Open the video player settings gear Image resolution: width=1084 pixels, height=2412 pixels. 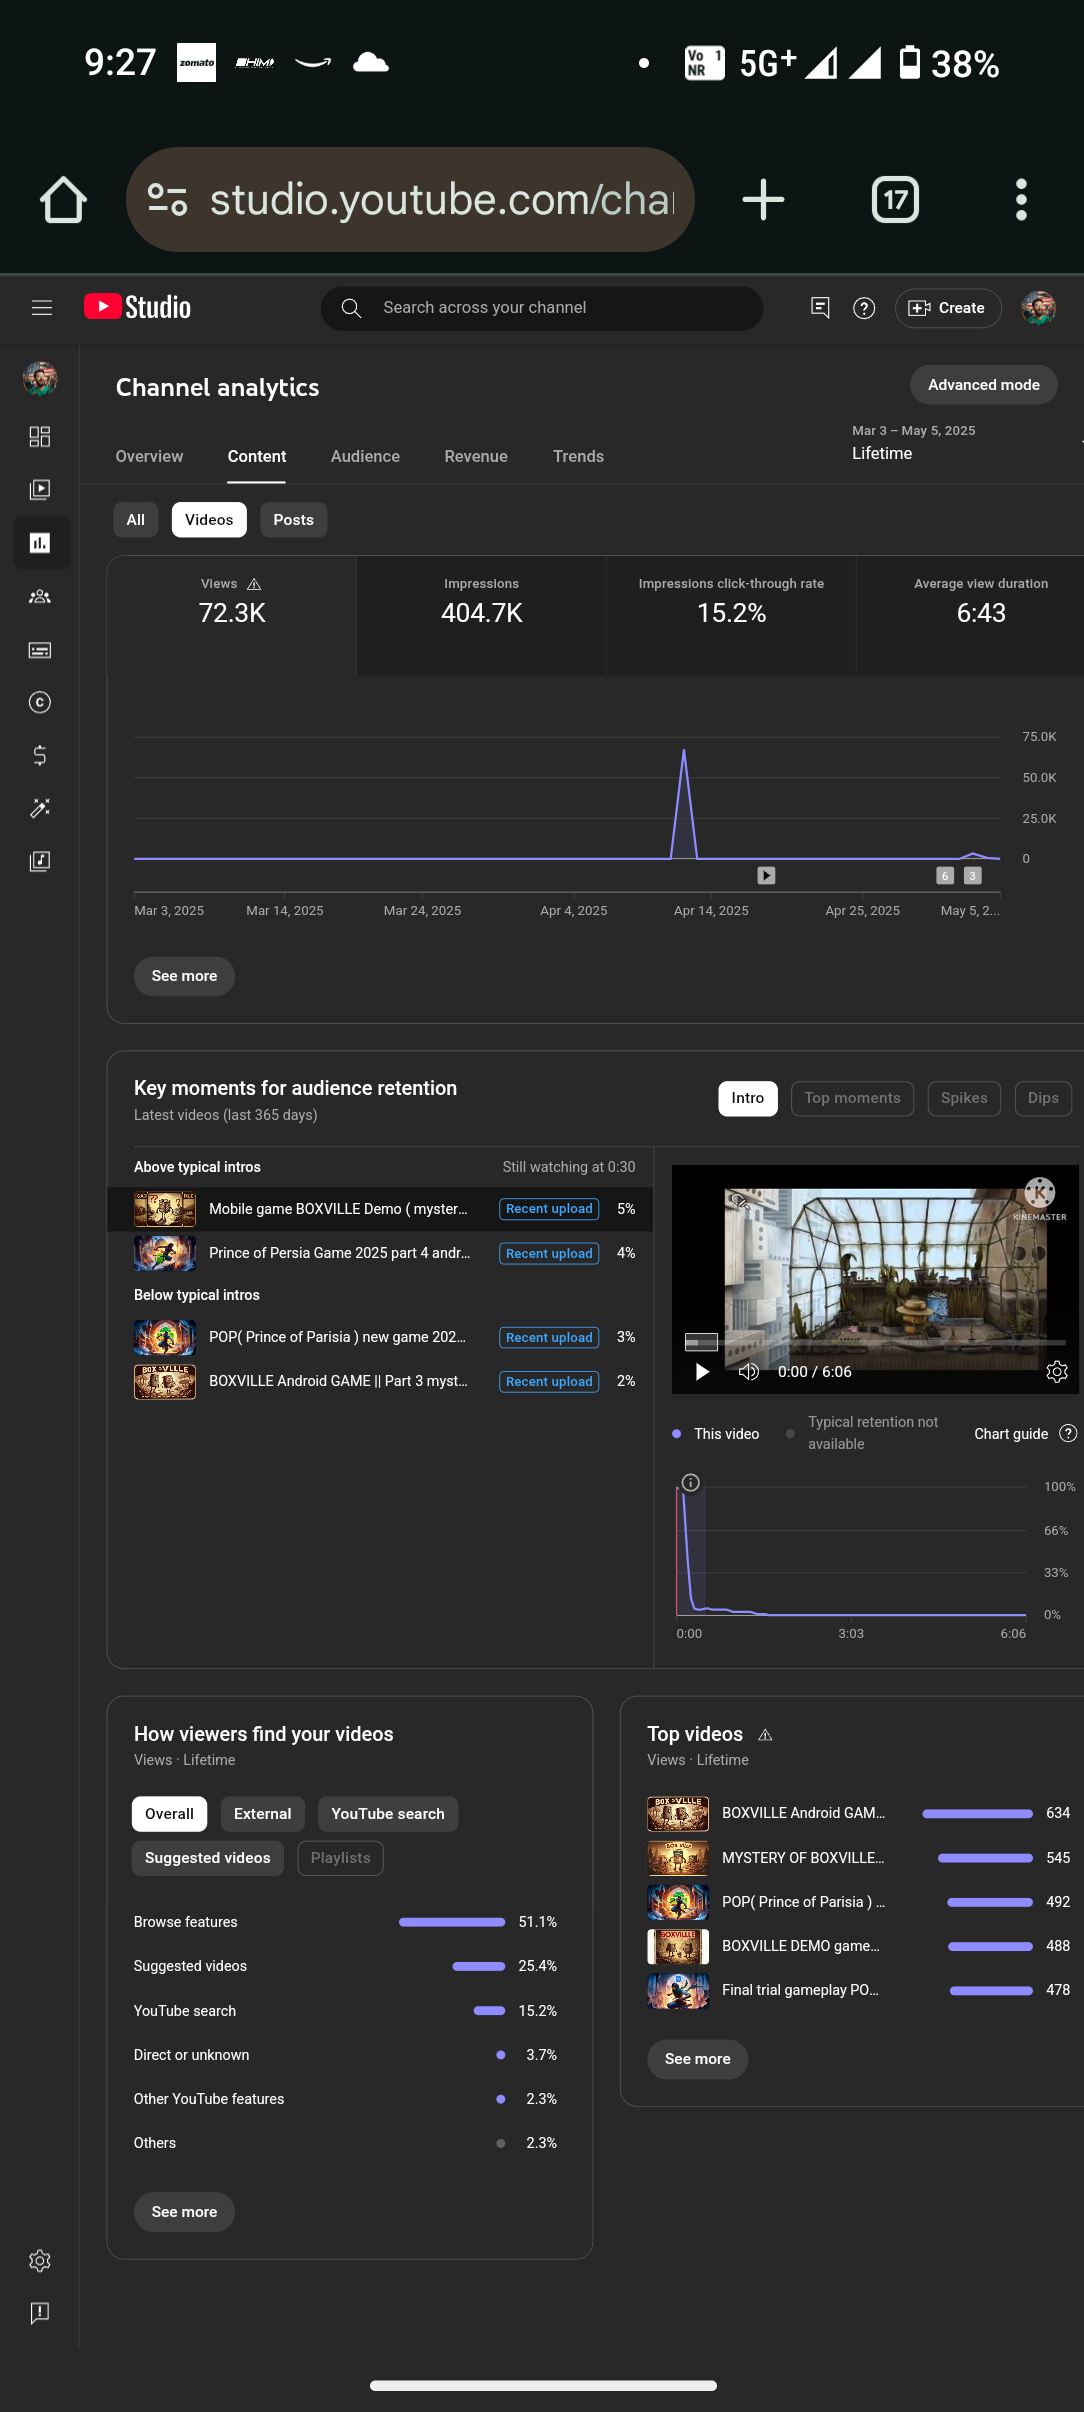[1057, 1371]
